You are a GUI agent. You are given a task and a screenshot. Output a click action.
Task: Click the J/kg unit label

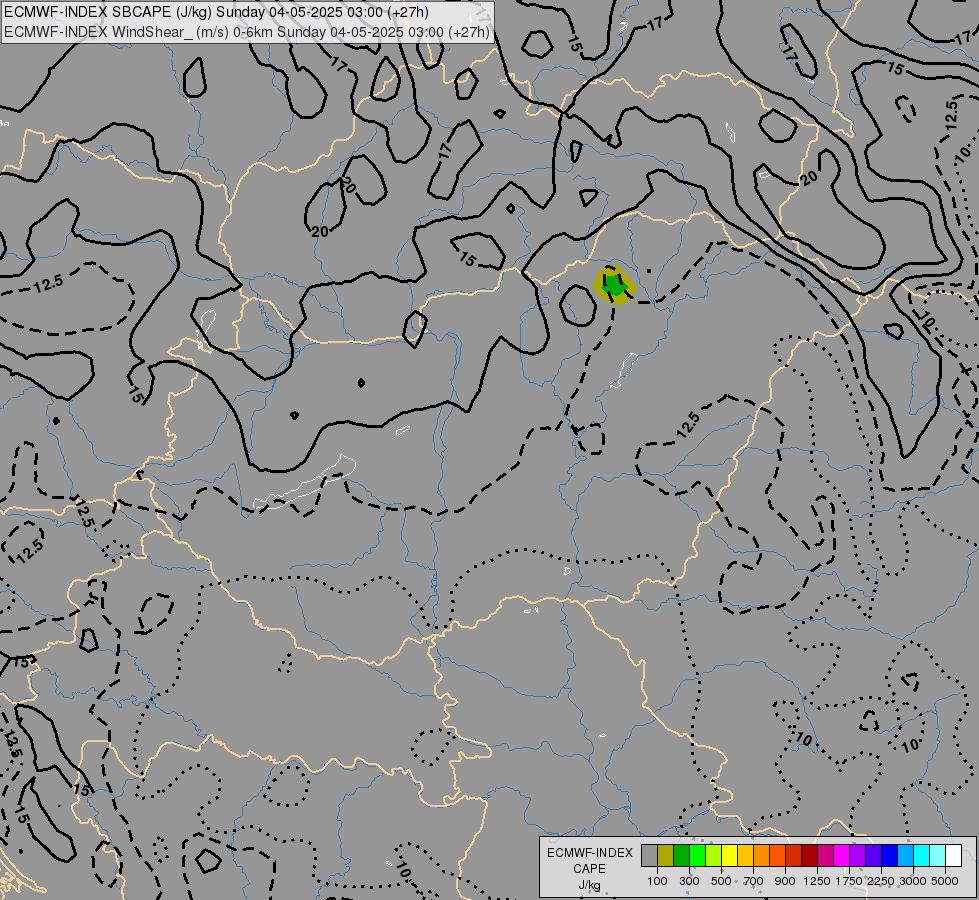(589, 886)
